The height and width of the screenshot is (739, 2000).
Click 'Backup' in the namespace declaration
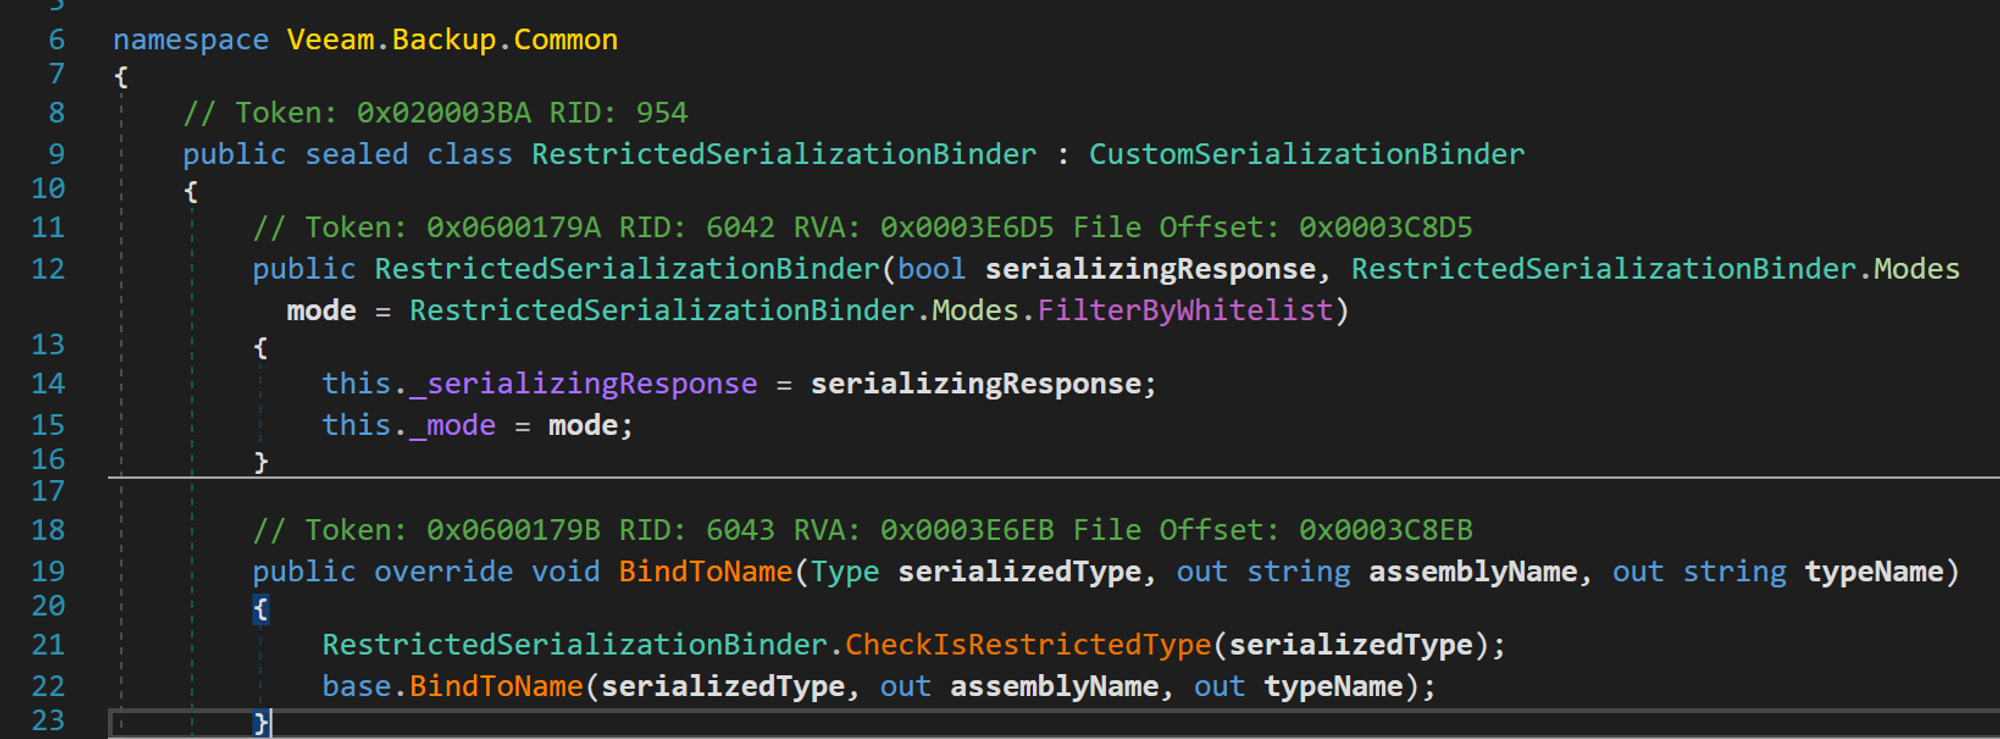point(444,40)
